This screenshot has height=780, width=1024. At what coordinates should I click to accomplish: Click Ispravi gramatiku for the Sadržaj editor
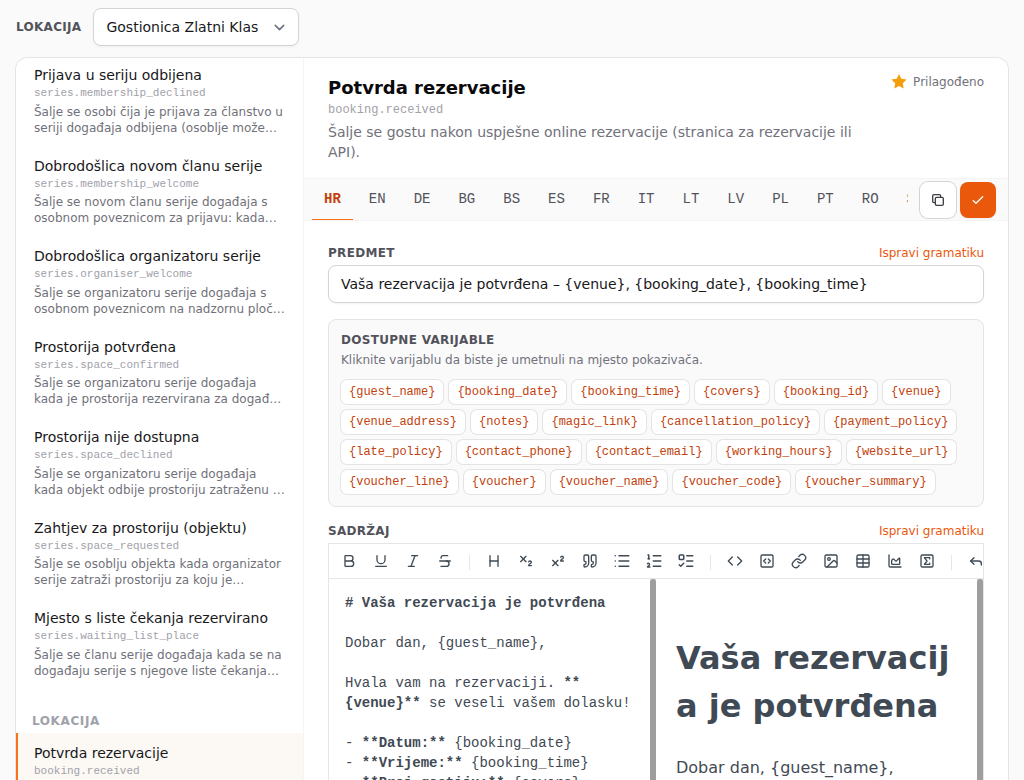(931, 531)
